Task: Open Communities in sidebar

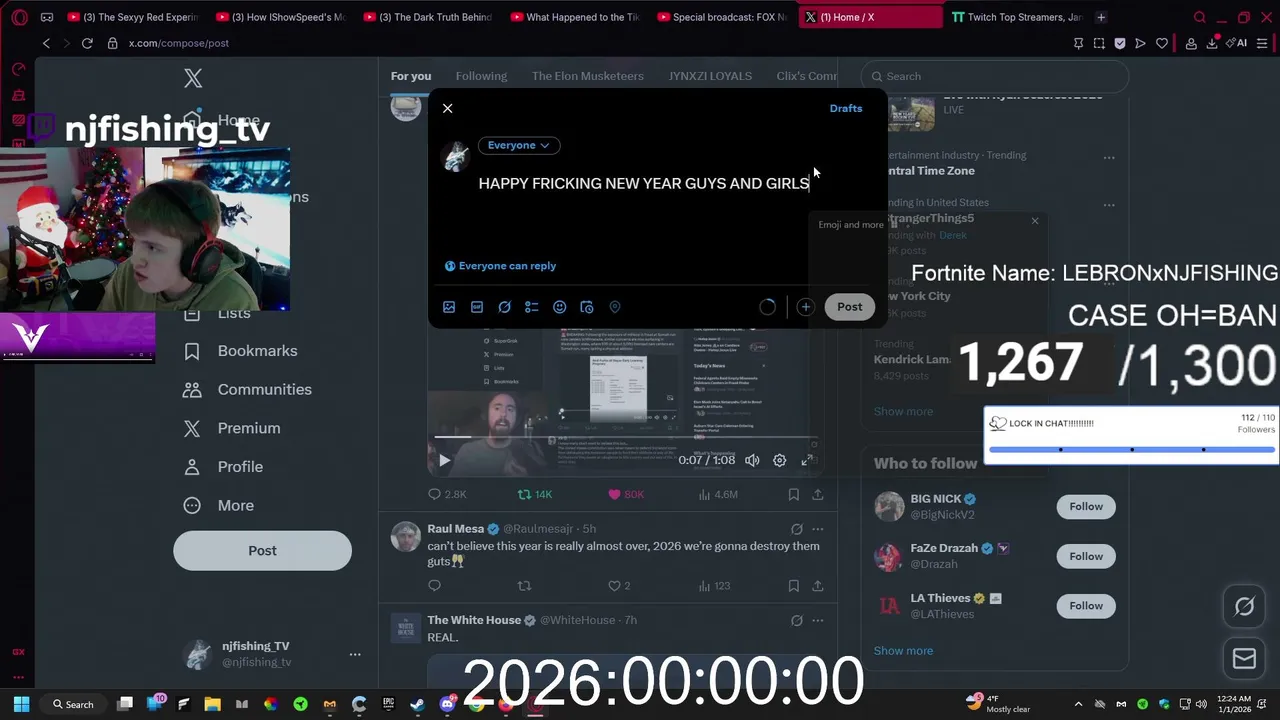Action: (248, 390)
